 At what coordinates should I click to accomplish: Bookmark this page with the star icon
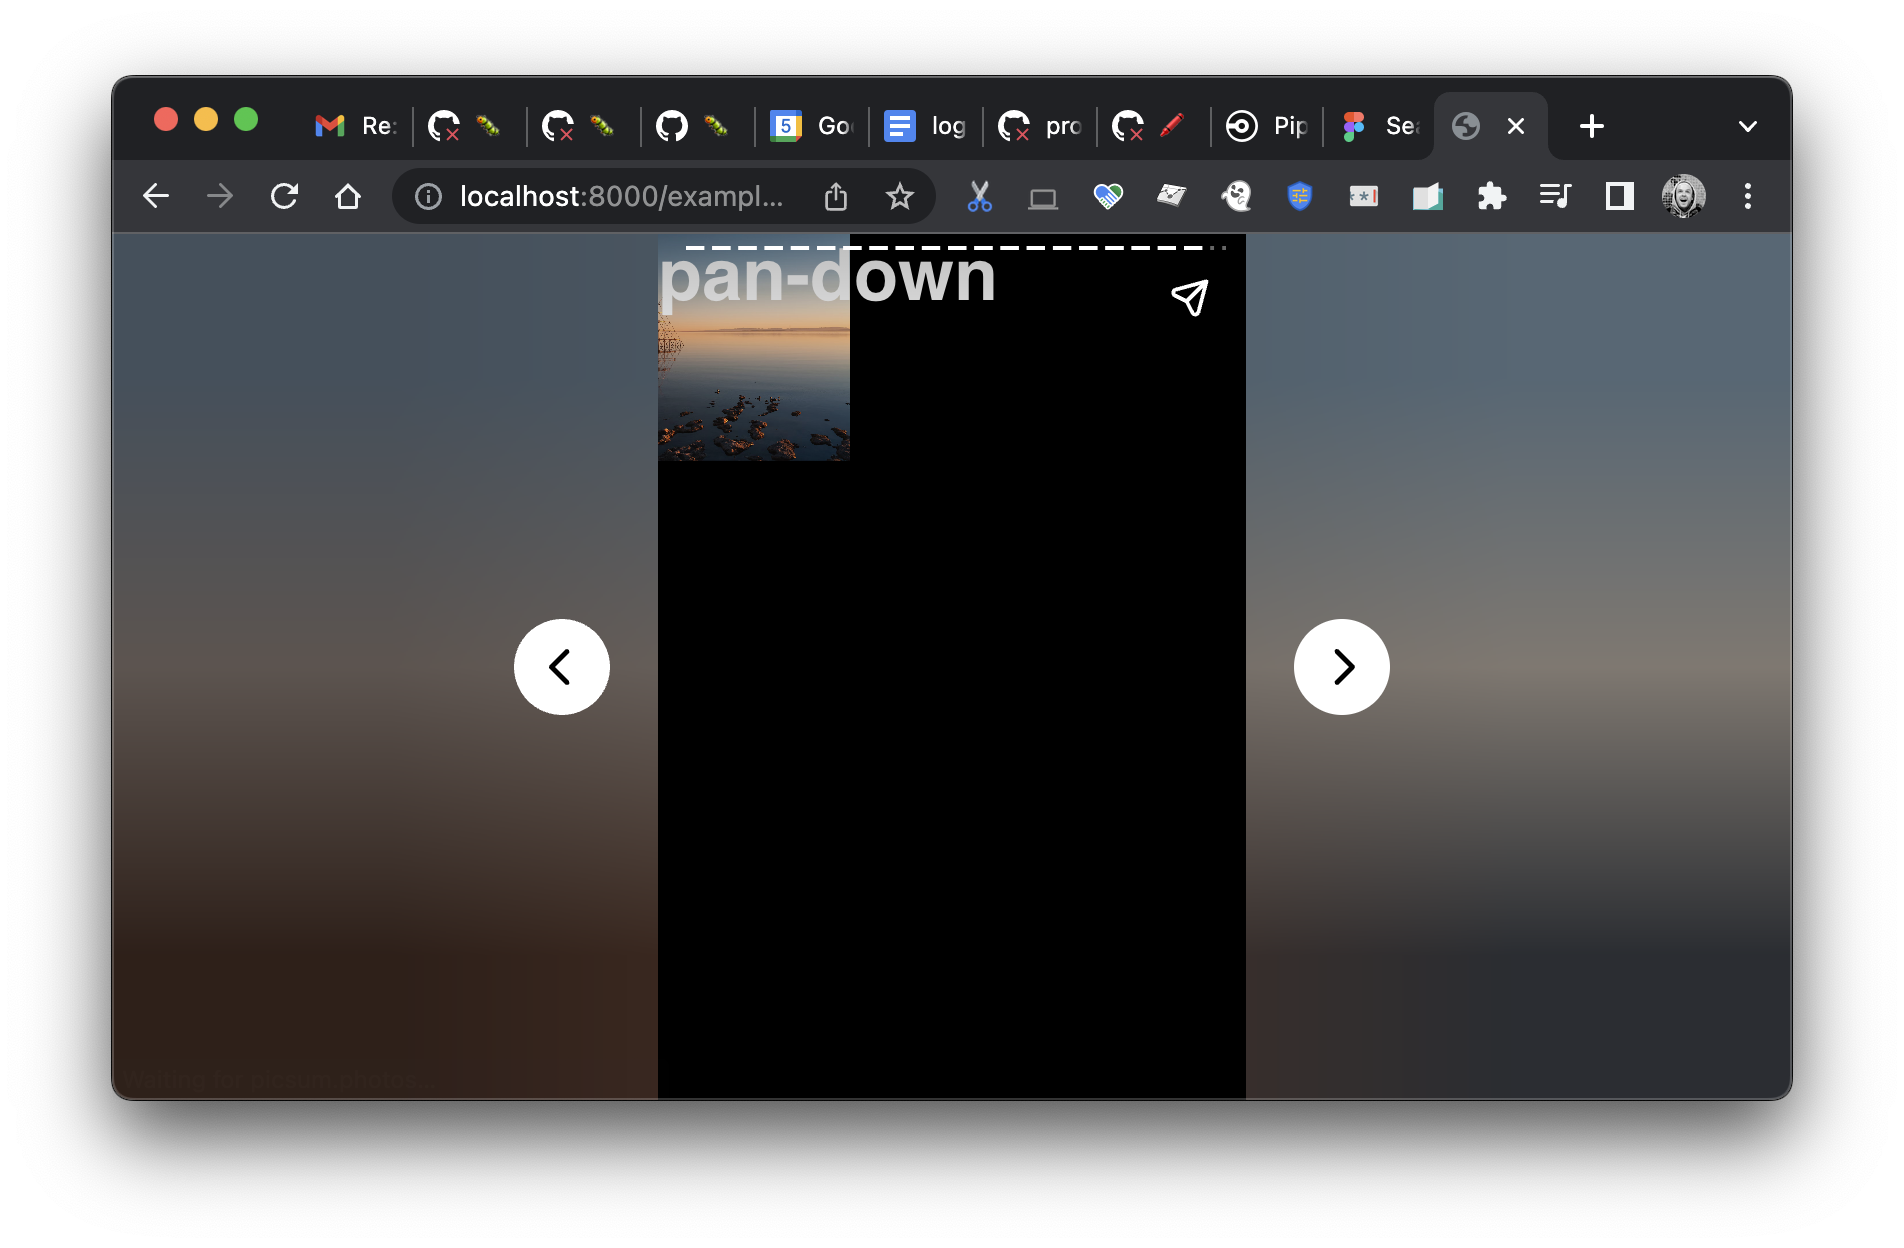tap(900, 197)
